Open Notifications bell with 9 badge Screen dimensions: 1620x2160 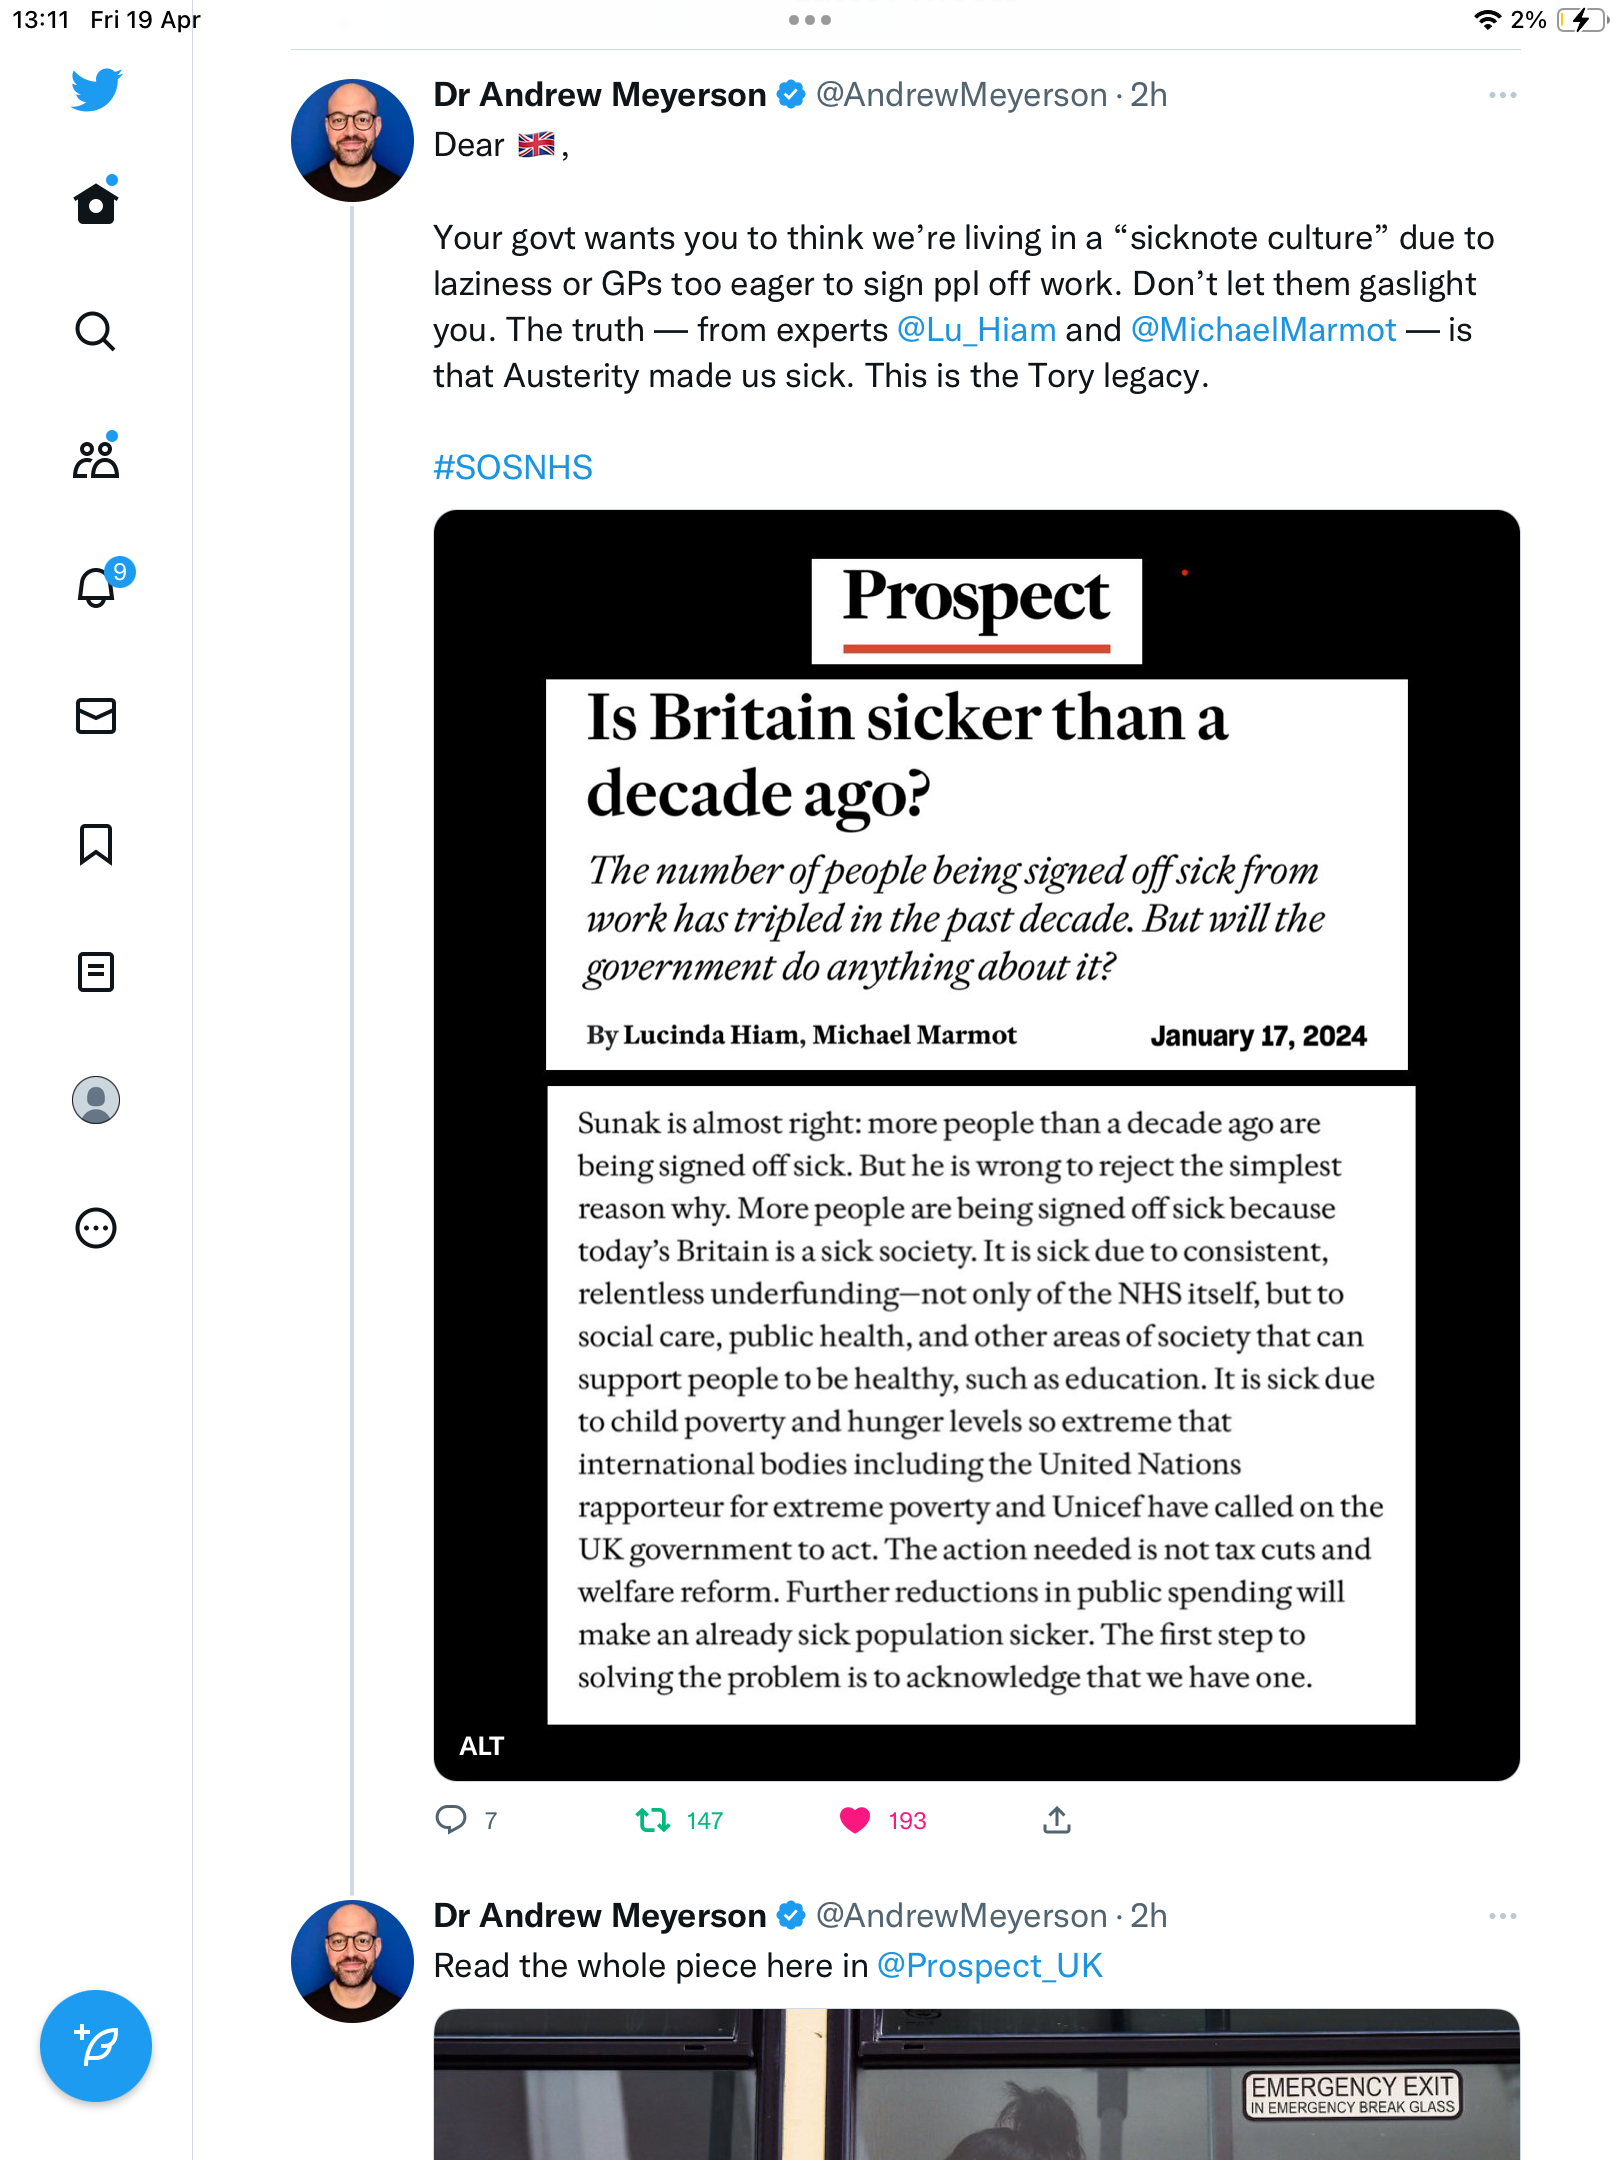tap(100, 585)
